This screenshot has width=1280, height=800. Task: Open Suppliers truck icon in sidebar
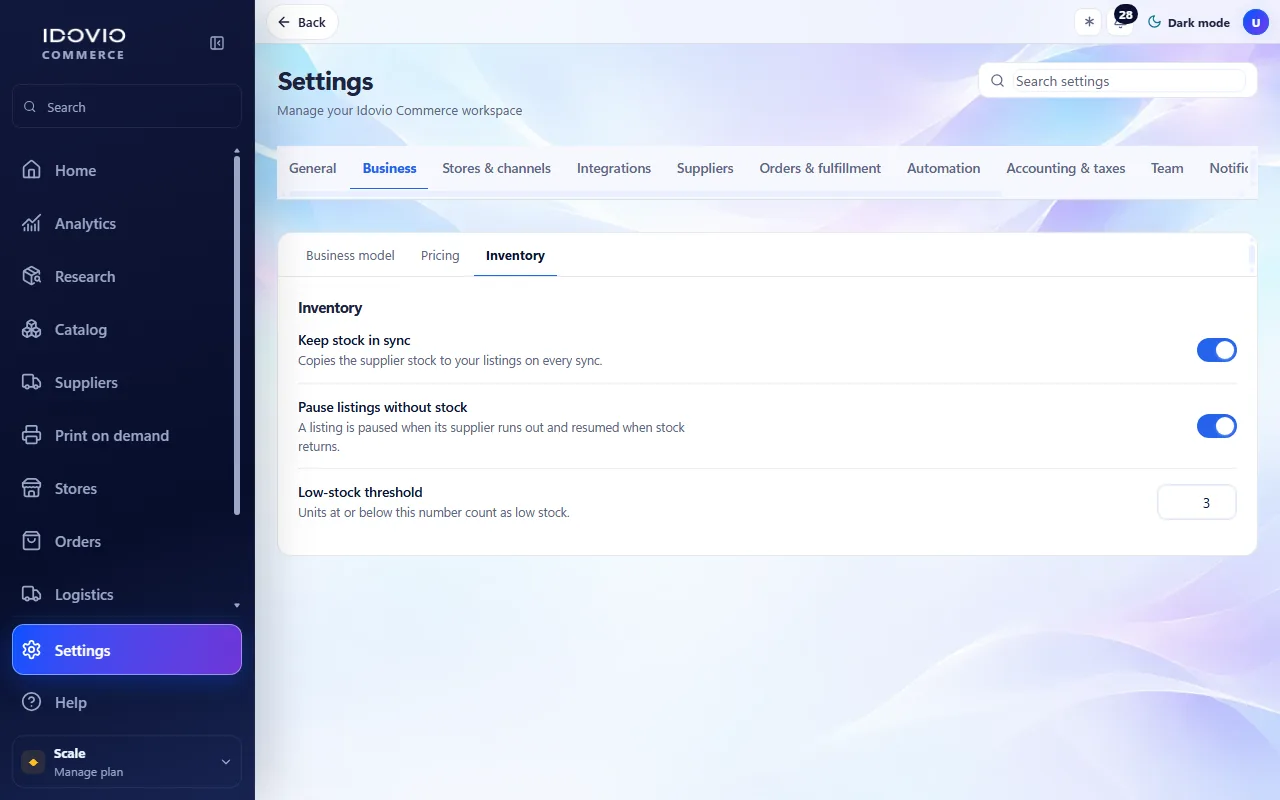[32, 382]
